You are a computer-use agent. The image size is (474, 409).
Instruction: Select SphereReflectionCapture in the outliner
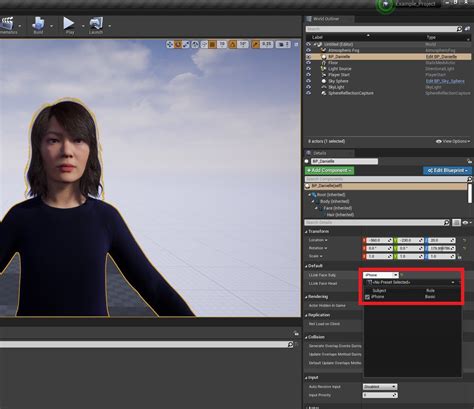[351, 93]
